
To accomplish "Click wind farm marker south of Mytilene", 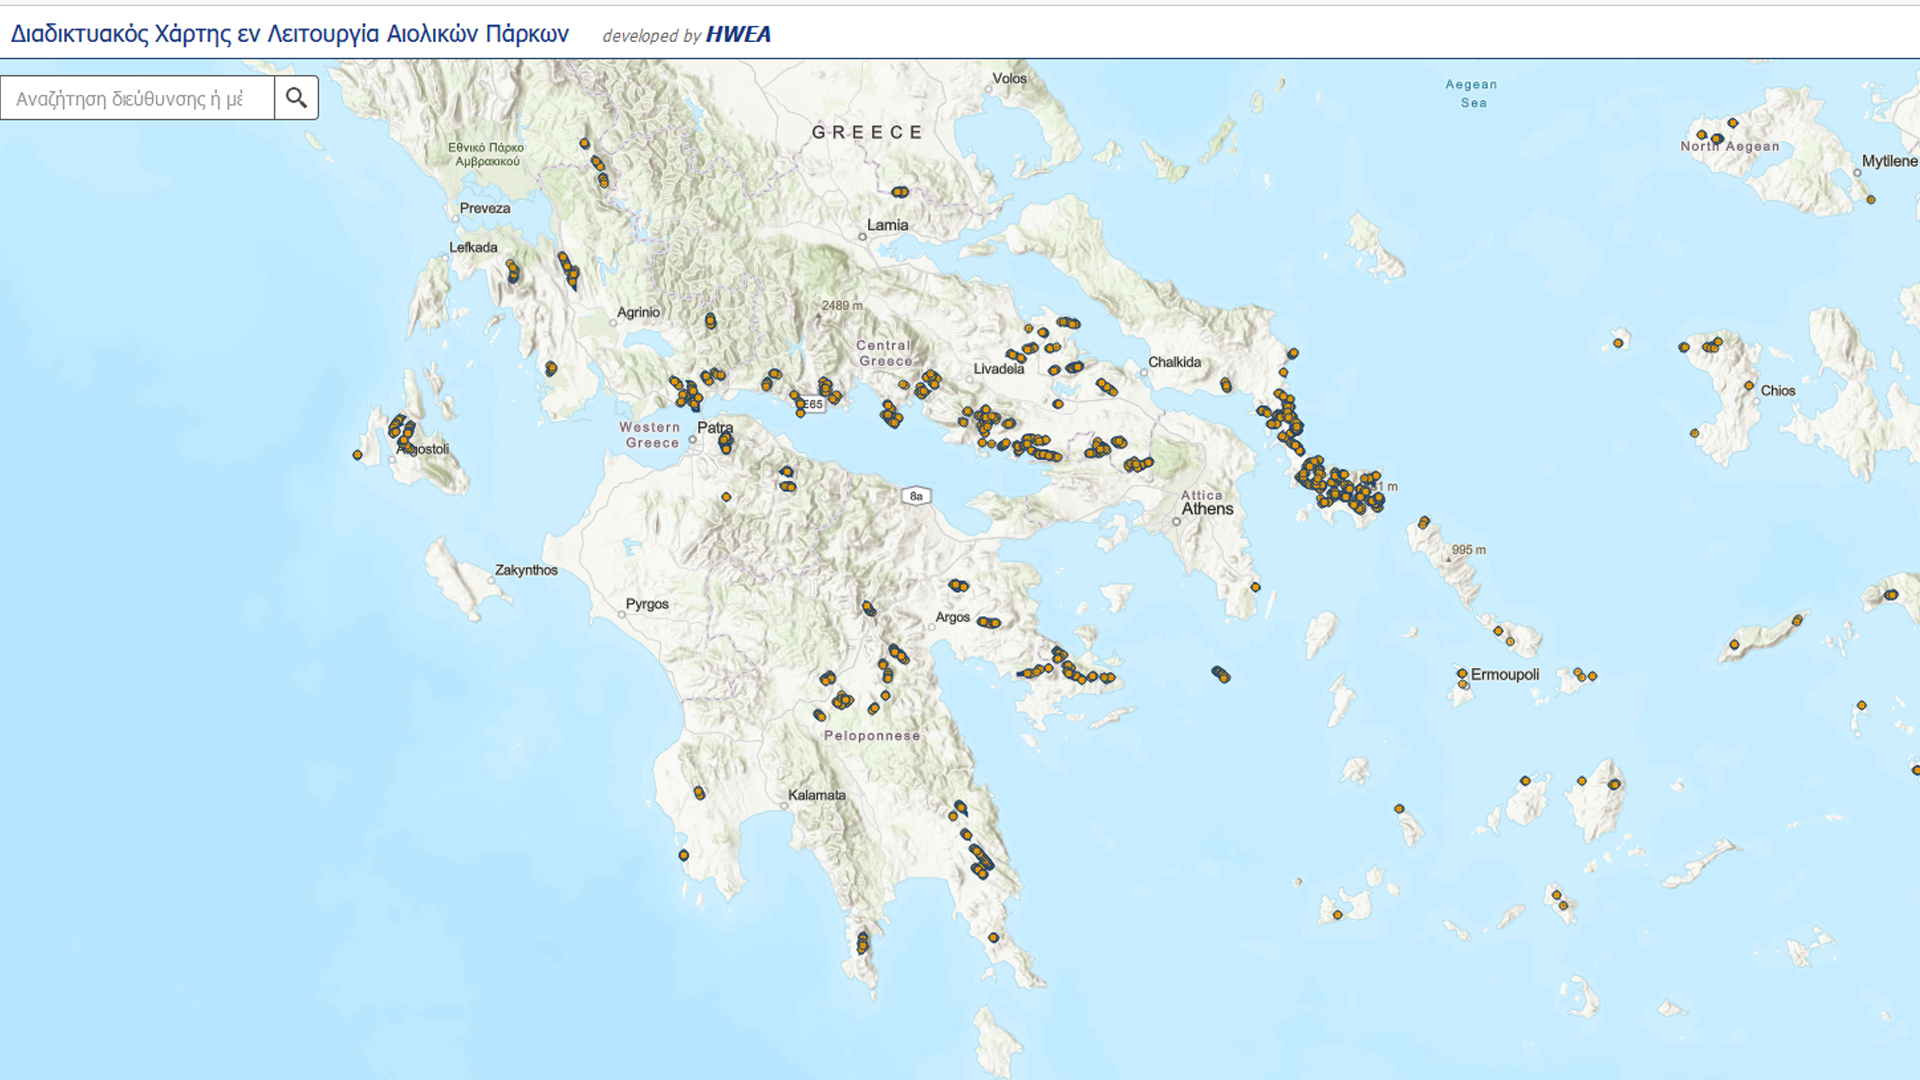I will [1871, 200].
